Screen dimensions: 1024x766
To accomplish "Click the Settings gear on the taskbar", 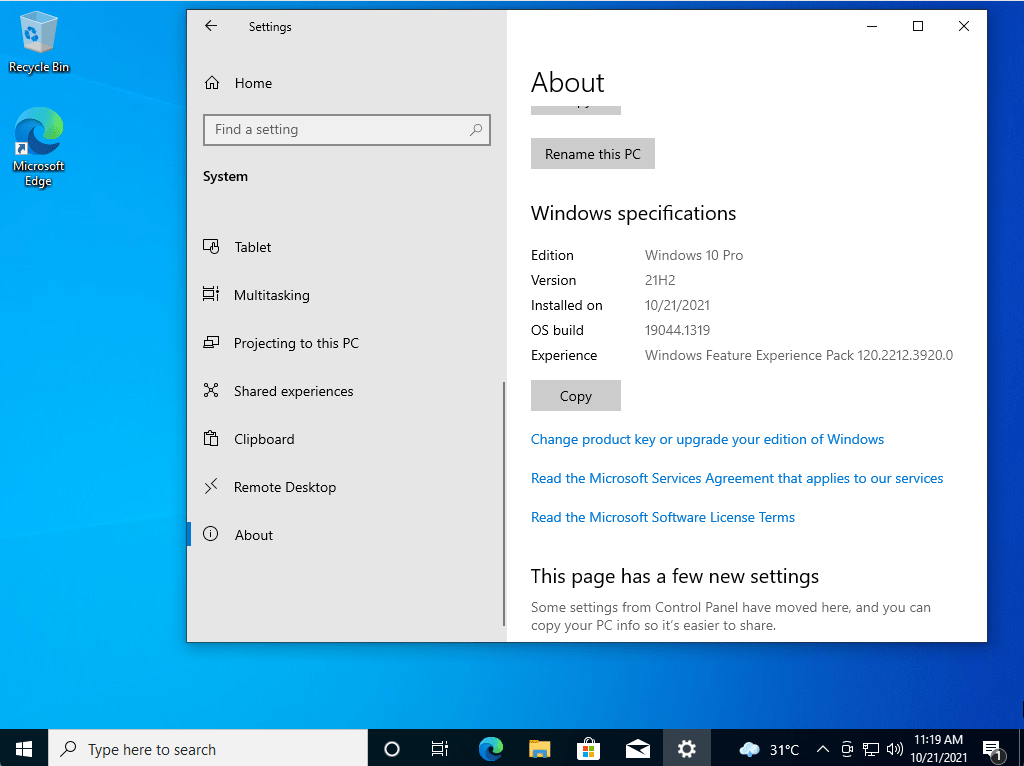I will pyautogui.click(x=686, y=748).
